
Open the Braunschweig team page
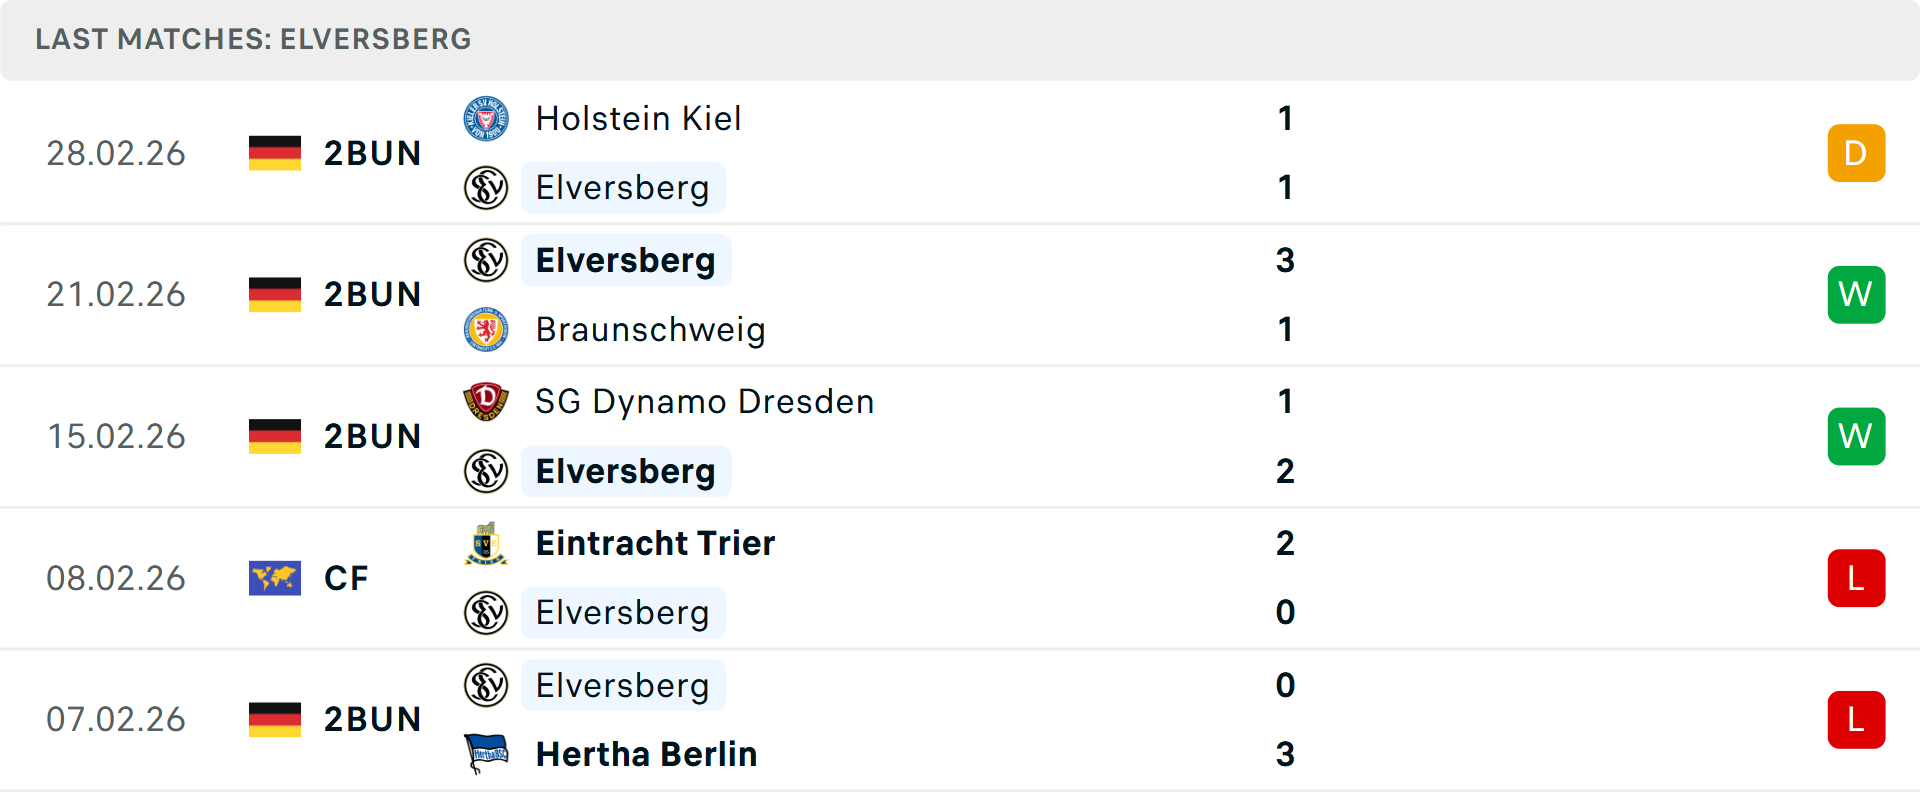tap(650, 330)
